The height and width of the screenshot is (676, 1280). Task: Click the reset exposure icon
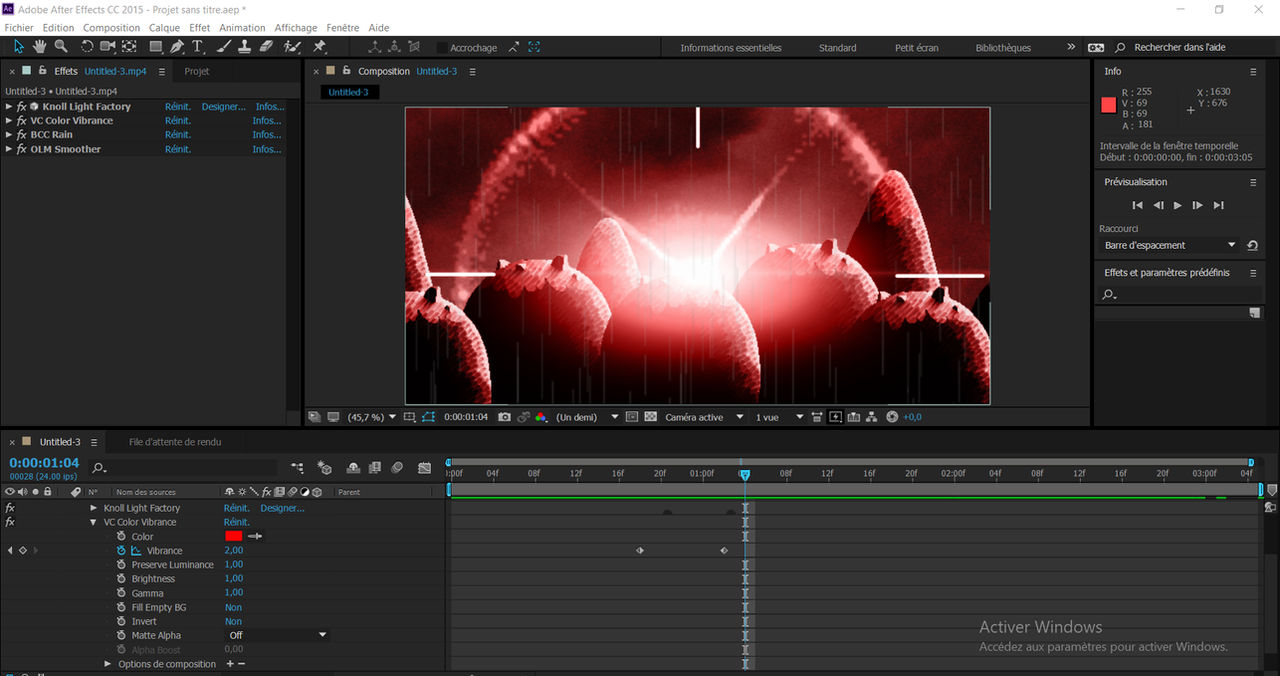[892, 417]
